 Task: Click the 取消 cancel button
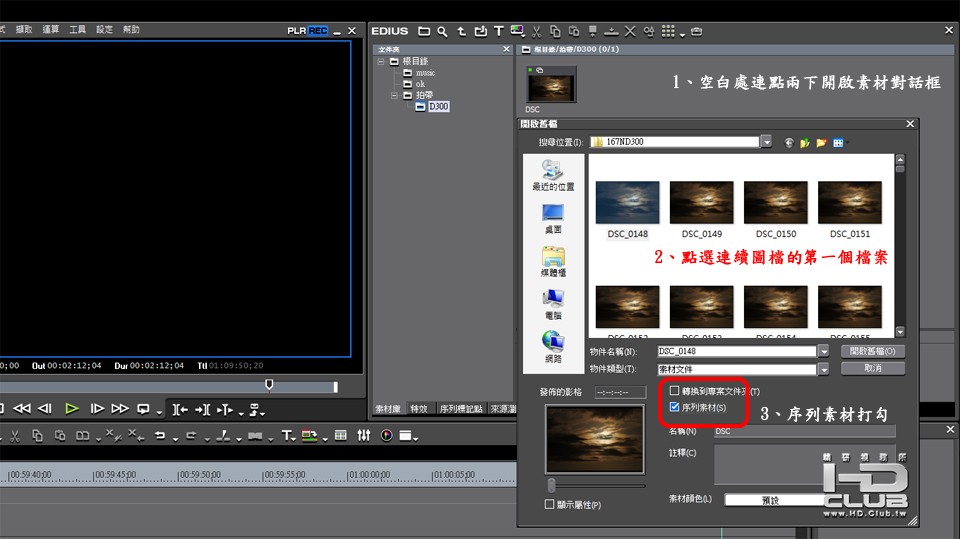873,368
